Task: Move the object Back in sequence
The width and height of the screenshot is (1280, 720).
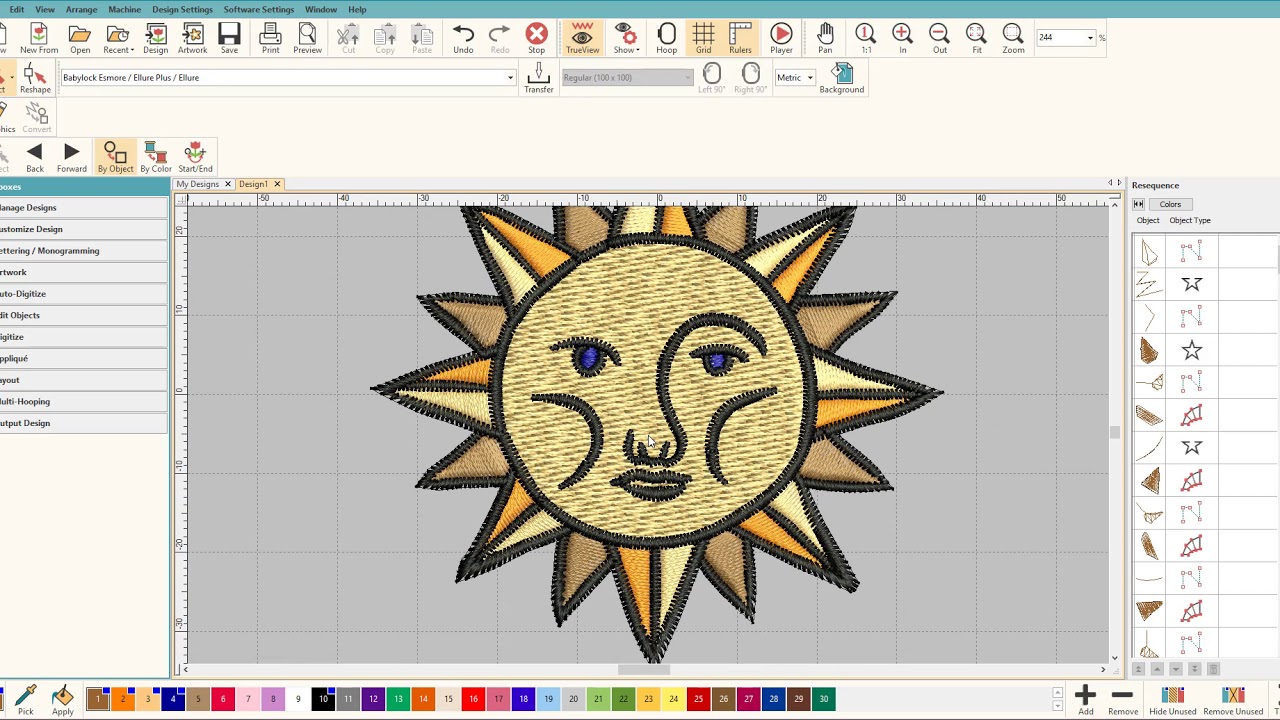Action: [x=35, y=157]
